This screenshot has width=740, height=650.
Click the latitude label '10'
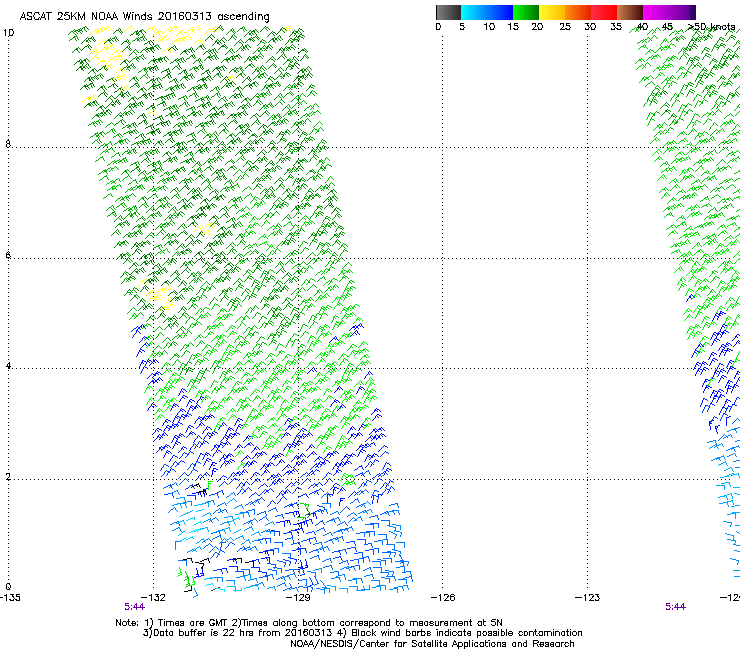8,33
